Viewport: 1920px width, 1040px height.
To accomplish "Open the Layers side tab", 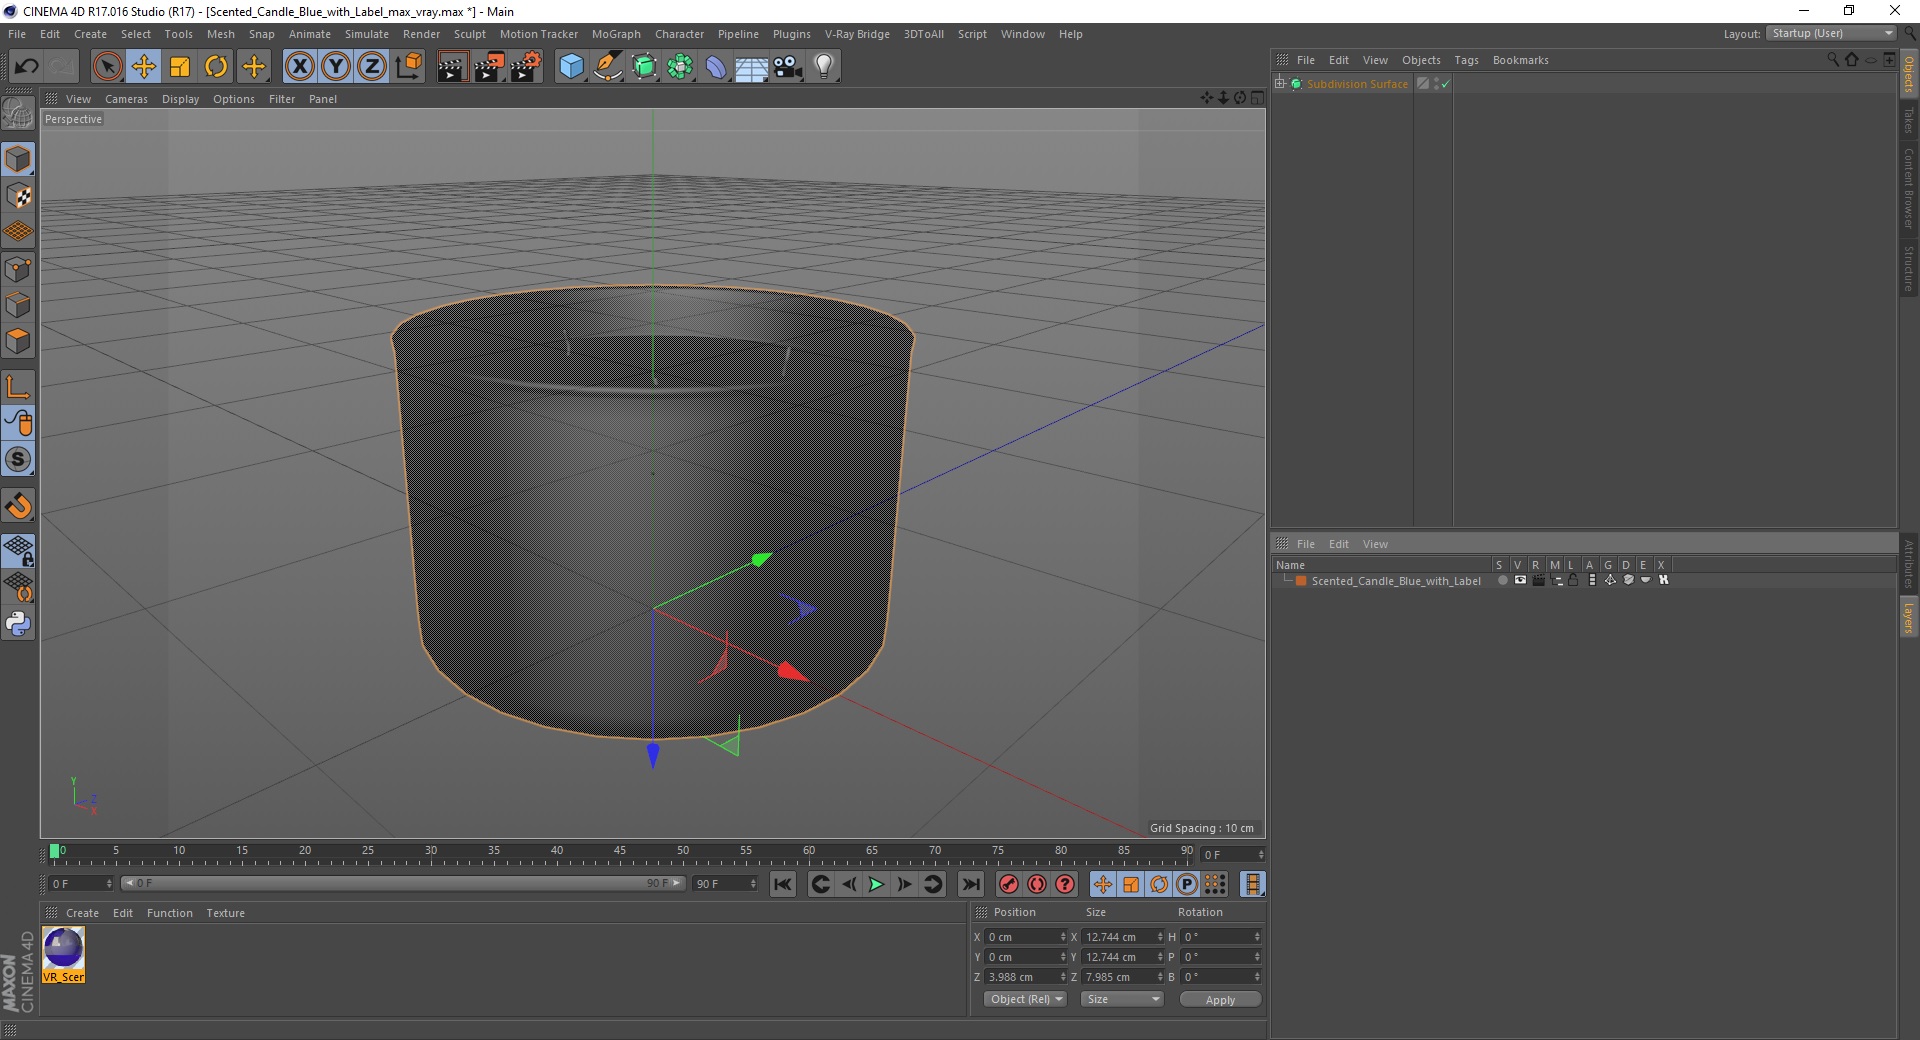I will click(x=1908, y=618).
